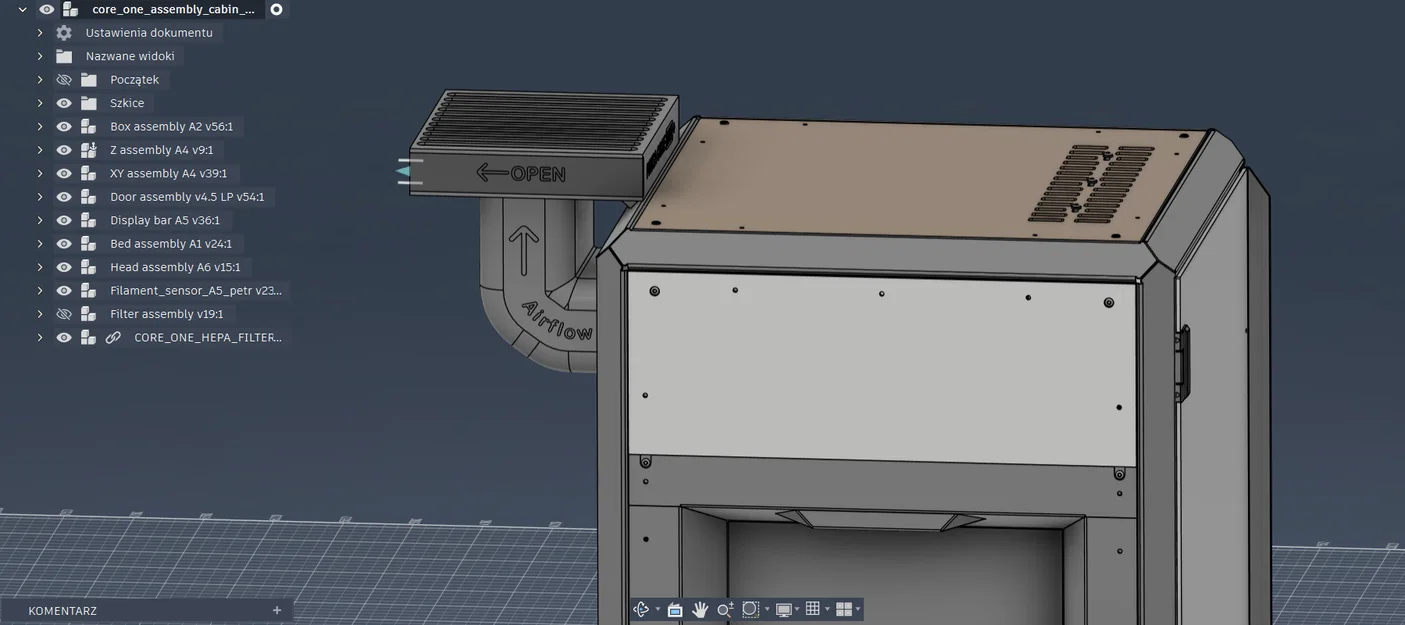Hide Door assembly v4.5 LP v54:1
The width and height of the screenshot is (1405, 625).
(64, 197)
